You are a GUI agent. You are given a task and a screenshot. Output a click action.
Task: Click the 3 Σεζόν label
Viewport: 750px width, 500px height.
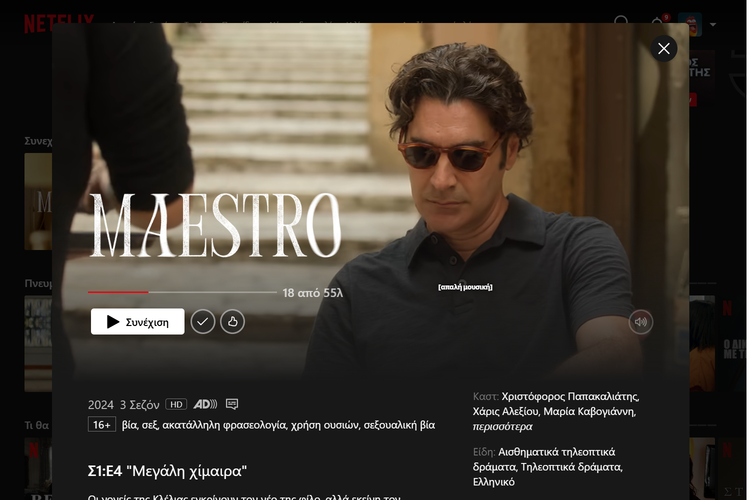pos(139,405)
